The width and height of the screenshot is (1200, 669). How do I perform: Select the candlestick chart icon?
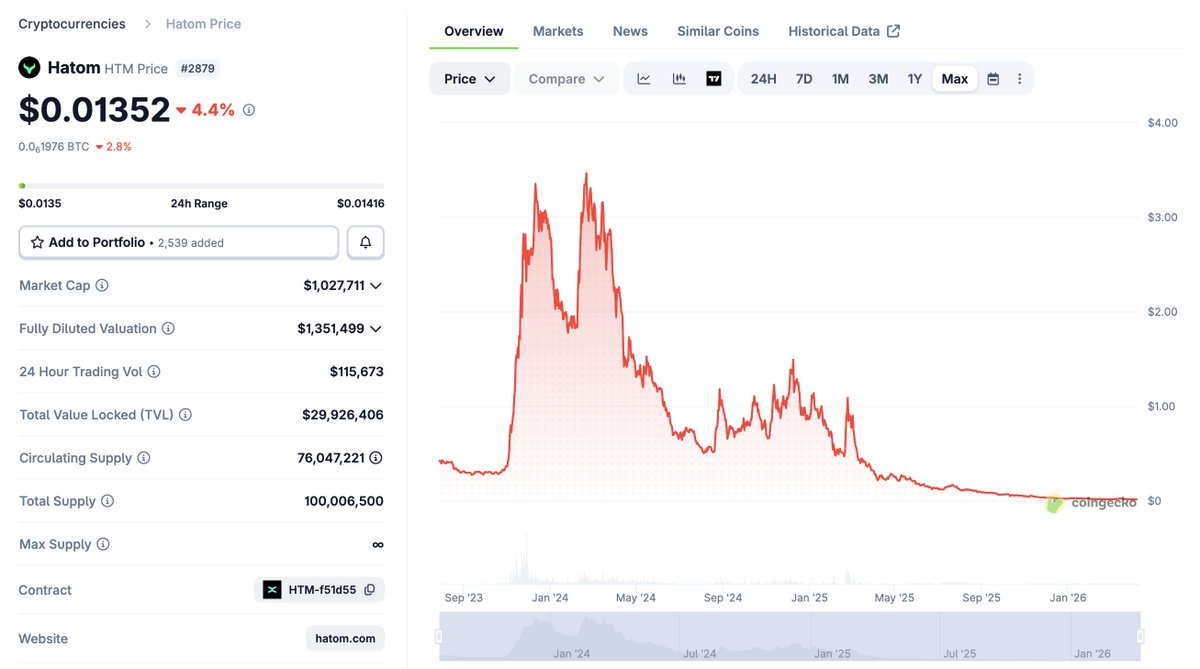[679, 79]
